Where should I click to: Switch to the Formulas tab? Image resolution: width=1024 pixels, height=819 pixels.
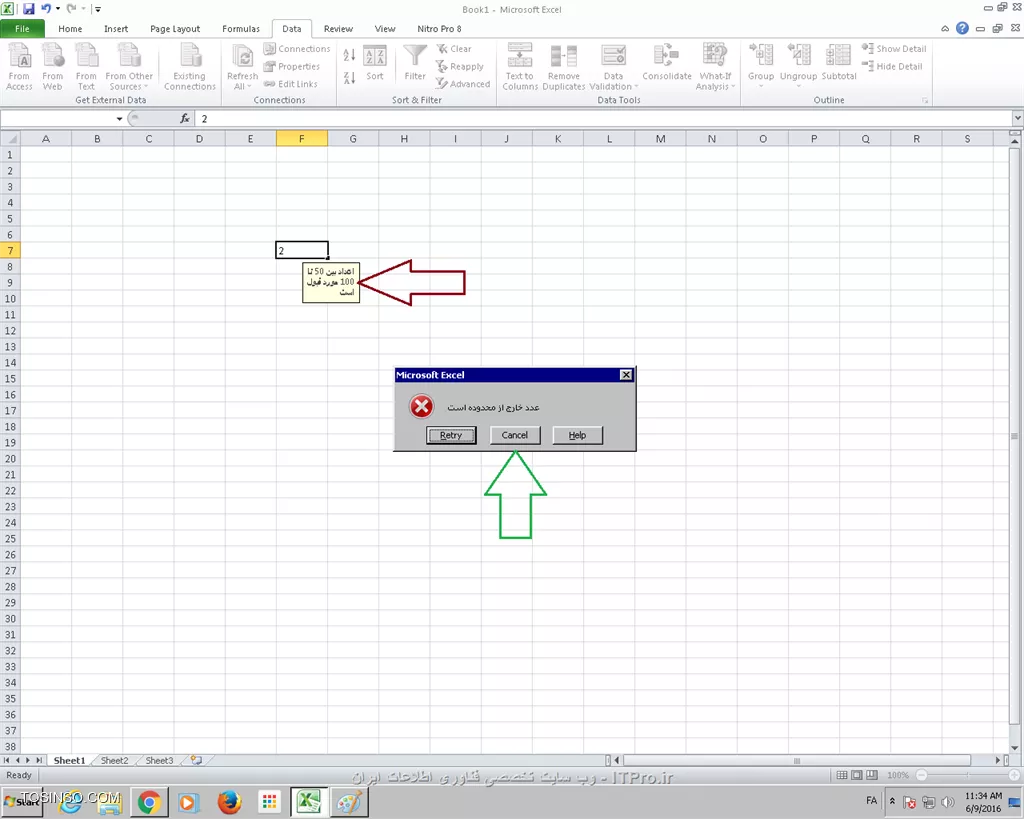click(x=241, y=29)
